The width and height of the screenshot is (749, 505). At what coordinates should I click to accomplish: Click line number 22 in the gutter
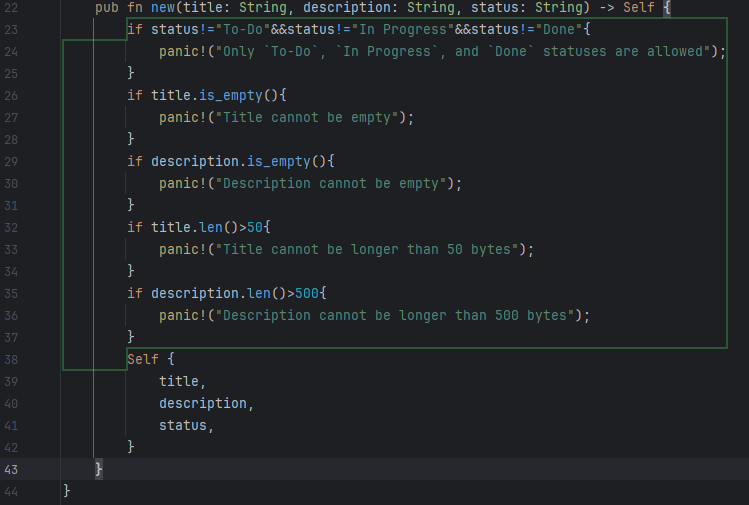11,8
